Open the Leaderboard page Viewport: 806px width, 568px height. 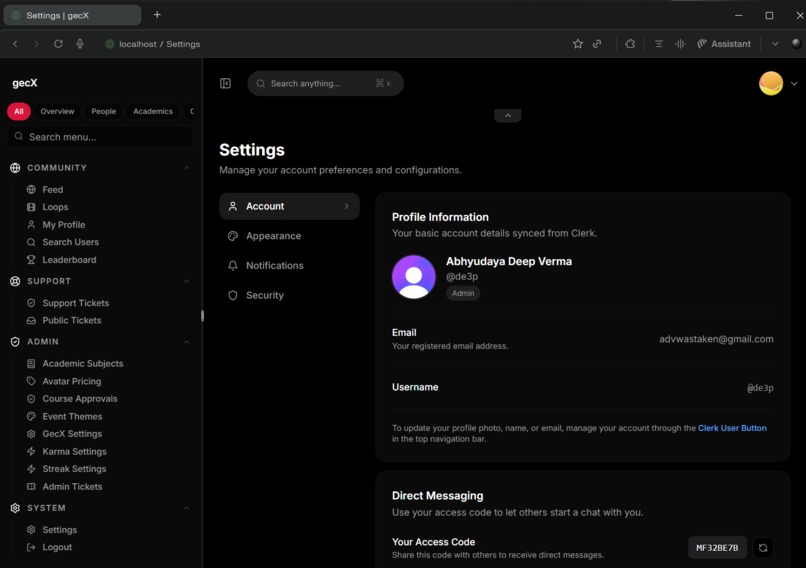point(69,260)
